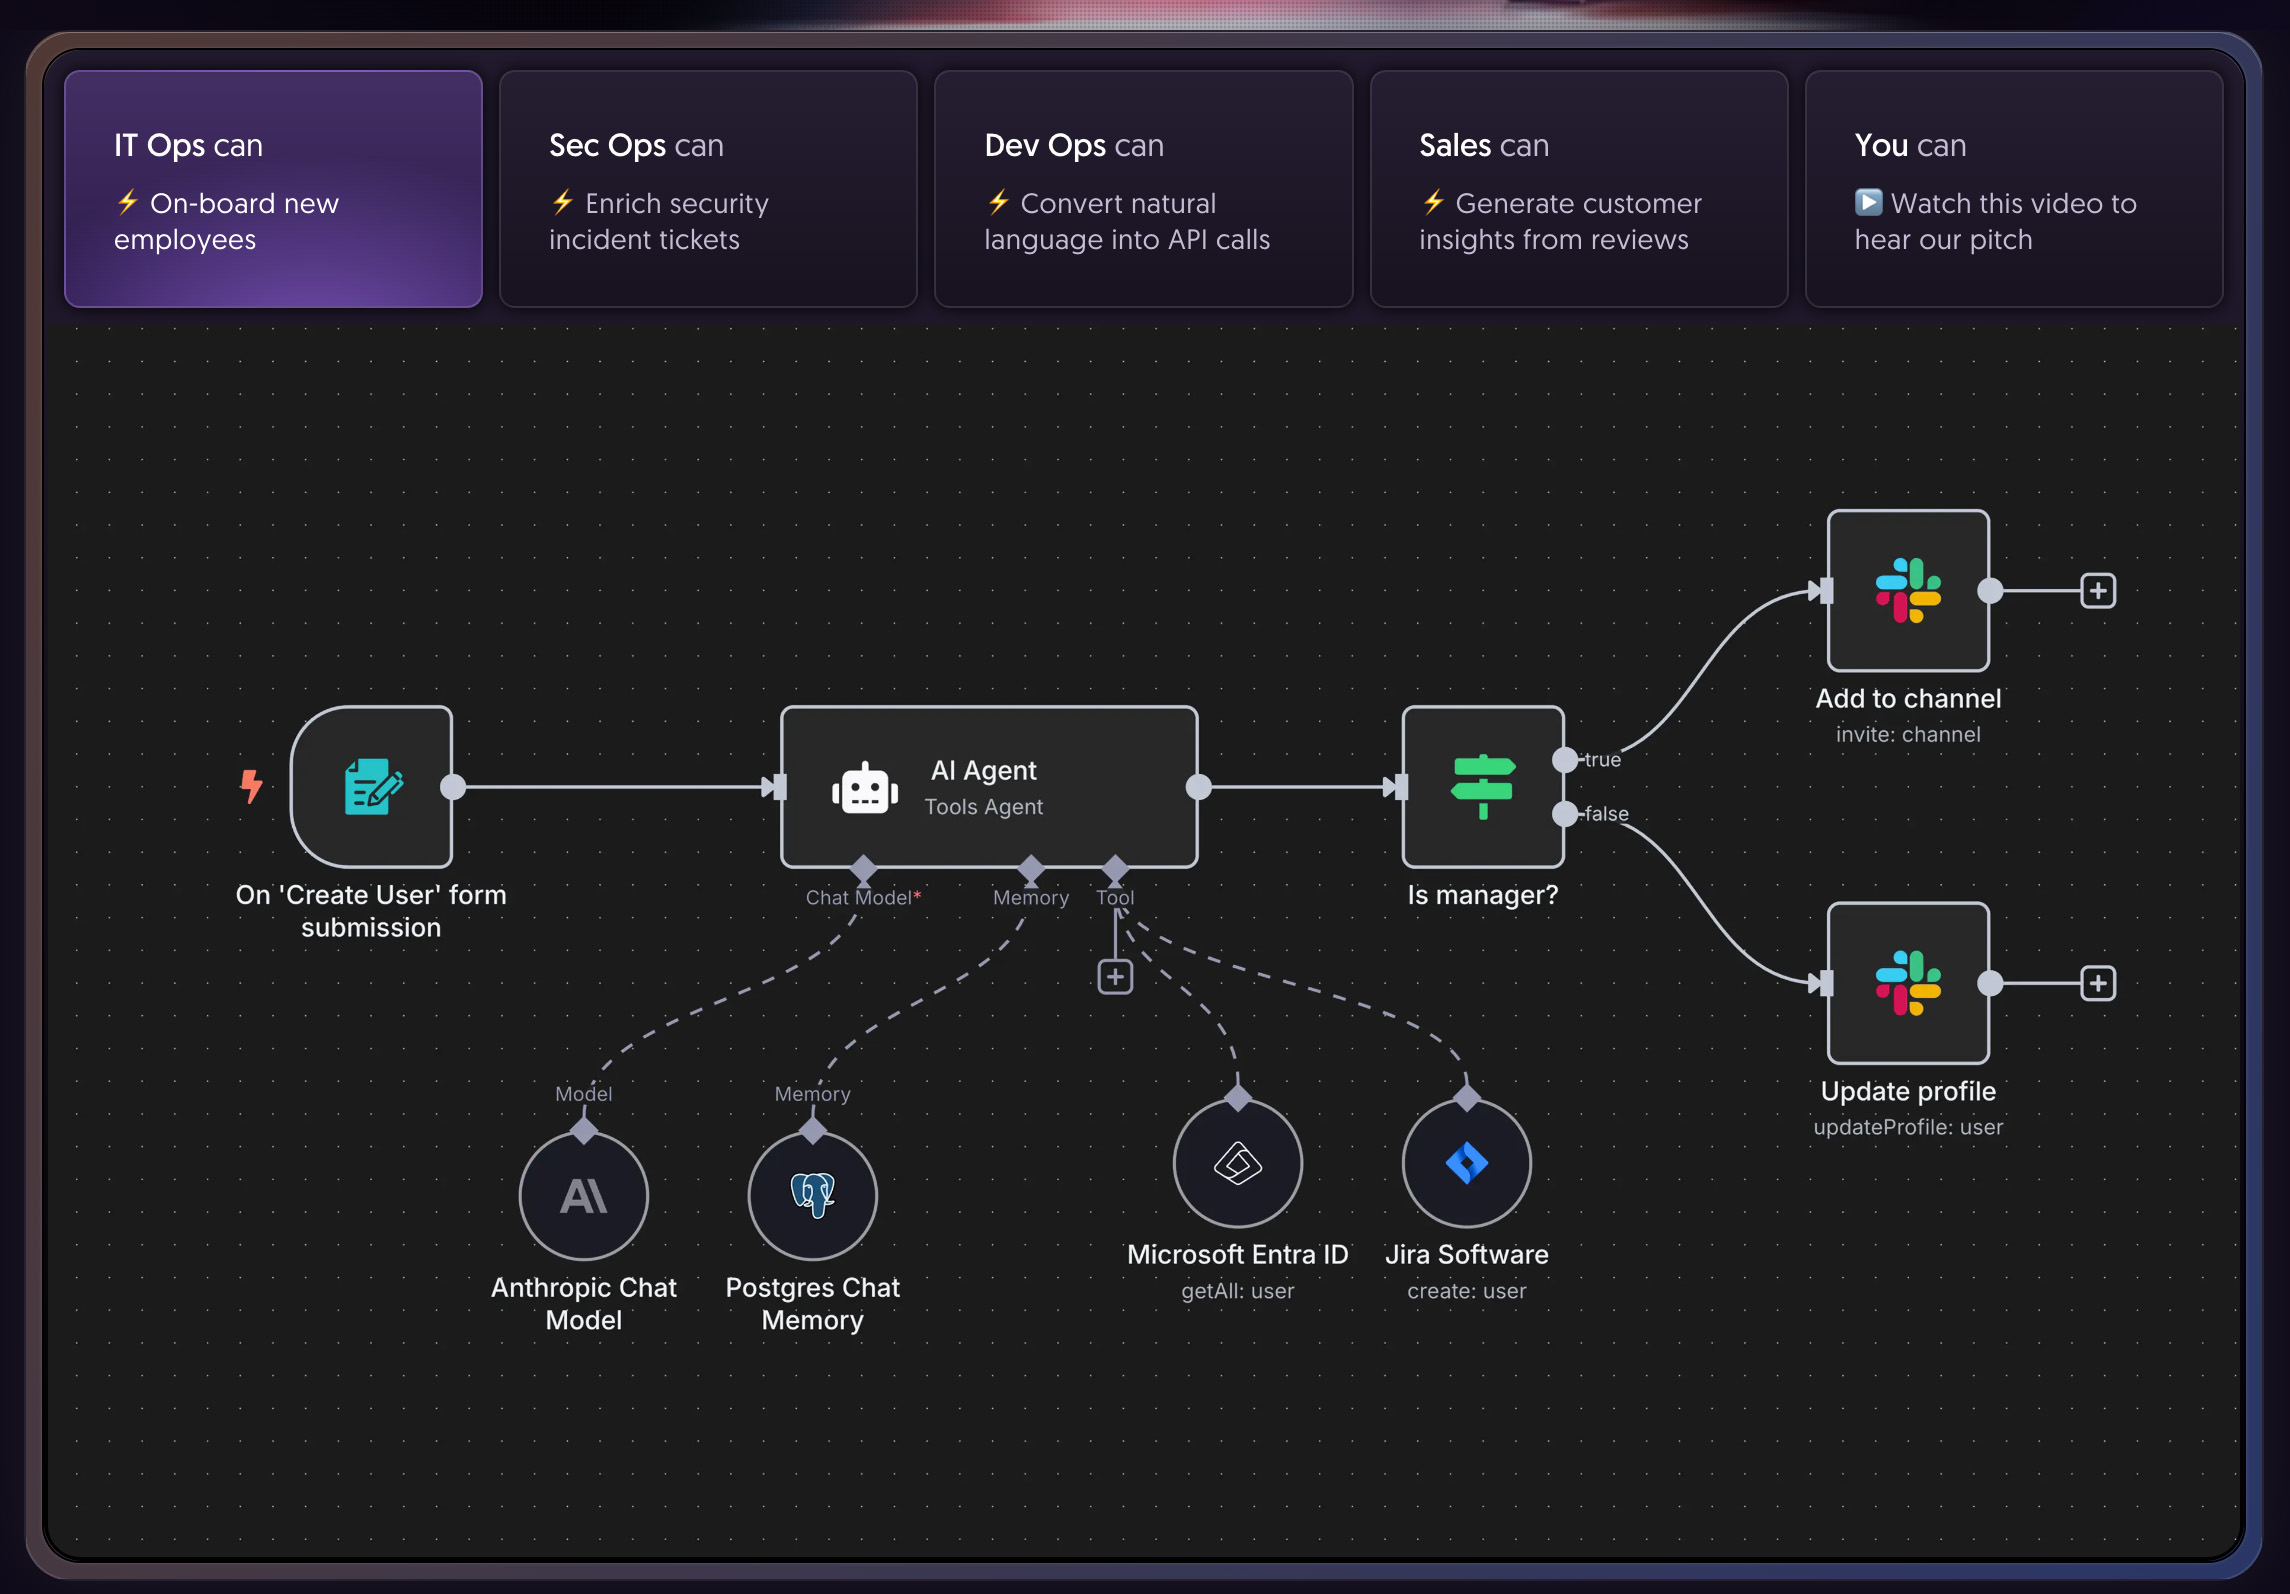2290x1594 pixels.
Task: Add a node after 'Update profile'
Action: click(2097, 983)
